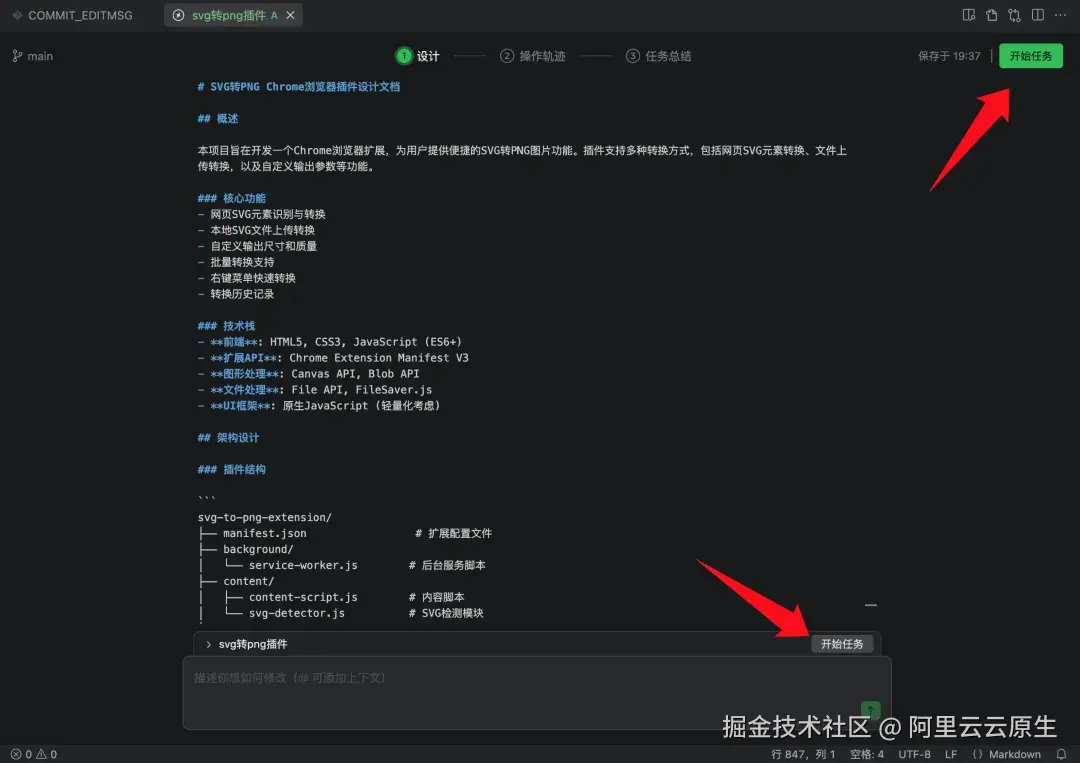The height and width of the screenshot is (763, 1080).
Task: Open the preview icon in the title bar
Action: click(x=969, y=14)
